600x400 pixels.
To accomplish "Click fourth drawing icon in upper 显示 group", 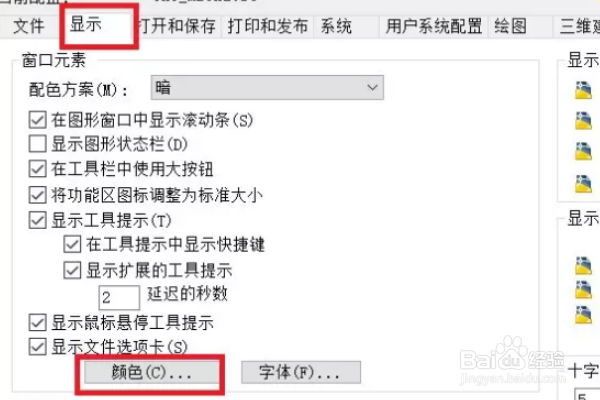I will tap(583, 184).
